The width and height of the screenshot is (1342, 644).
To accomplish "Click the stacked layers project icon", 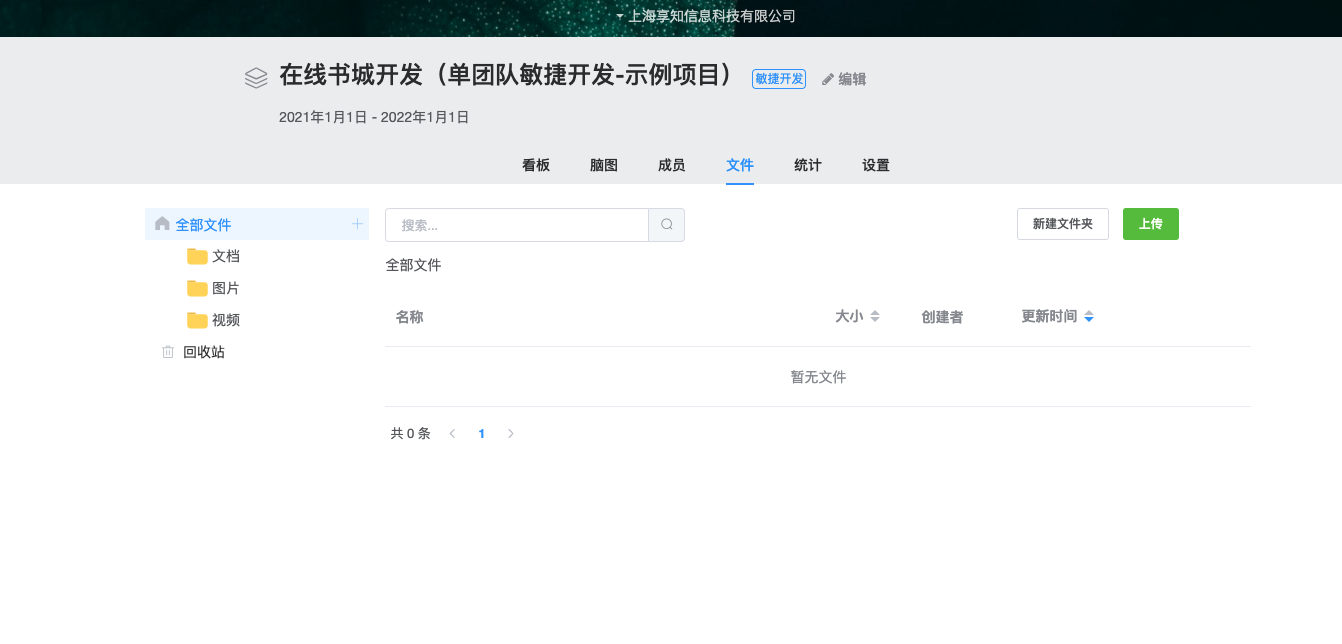I will [x=256, y=78].
